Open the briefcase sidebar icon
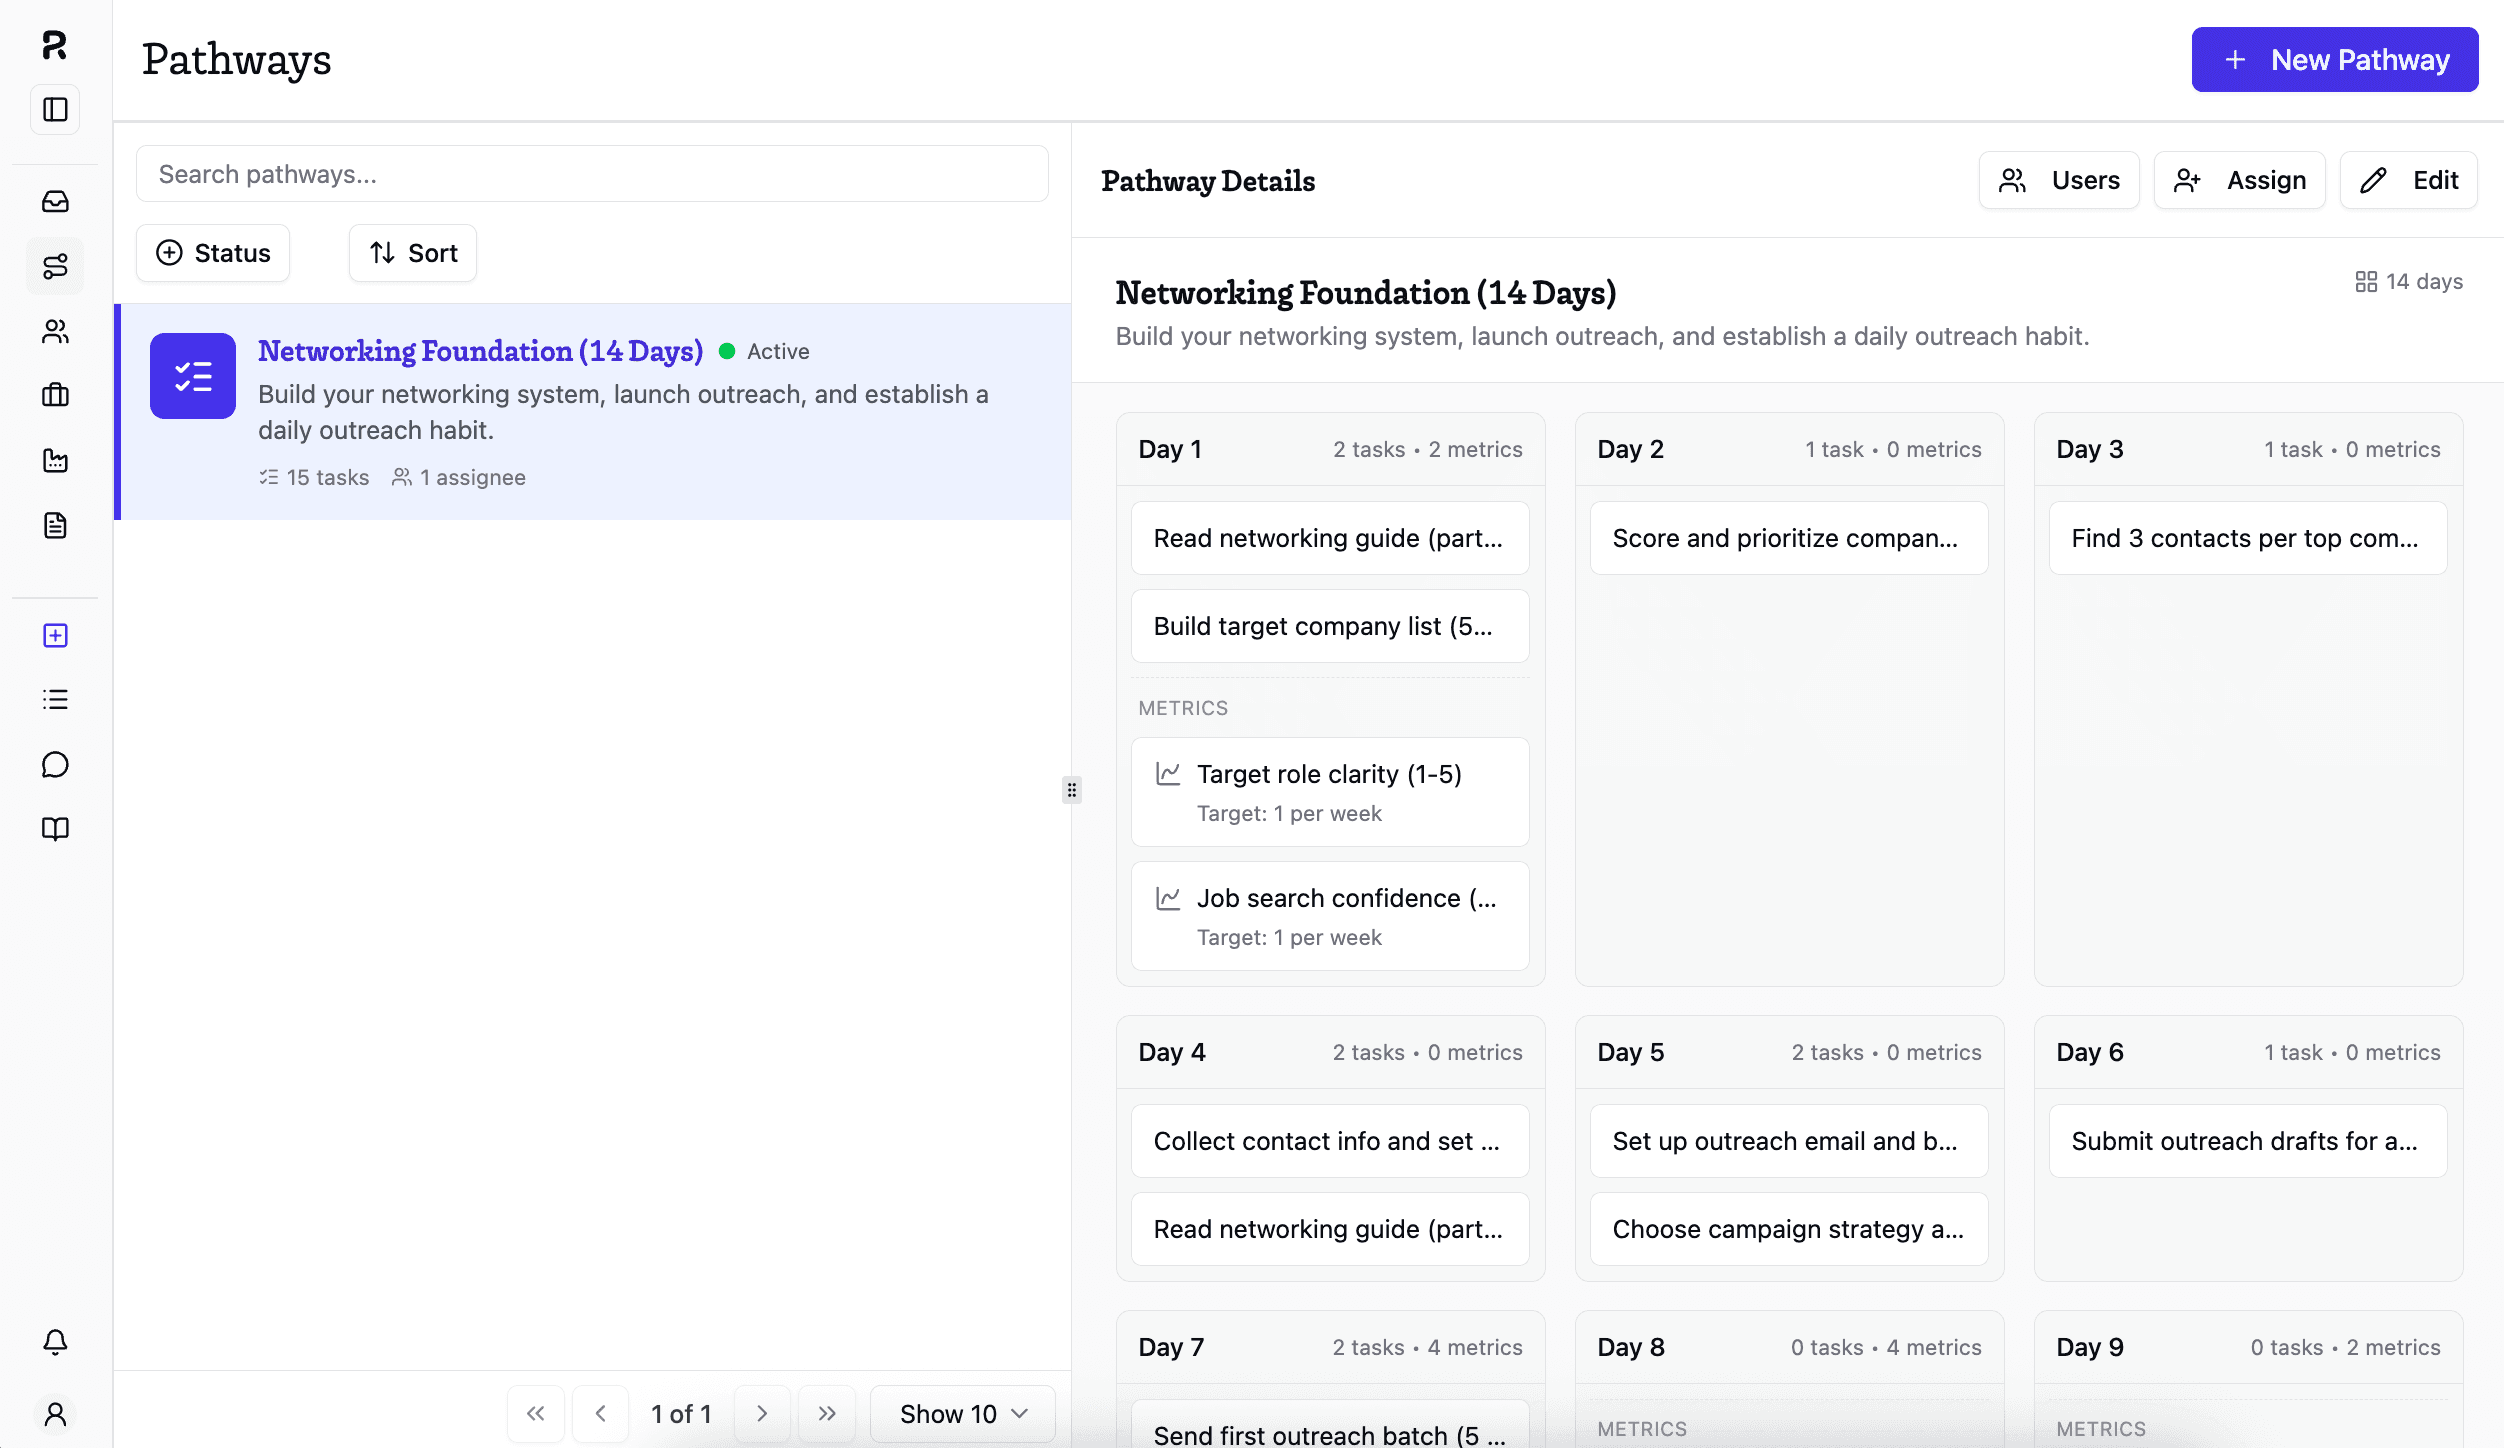 tap(55, 395)
